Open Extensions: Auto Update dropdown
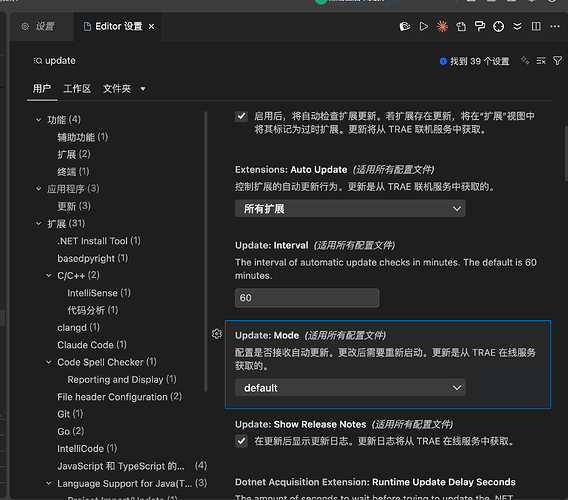This screenshot has width=568, height=500. pyautogui.click(x=350, y=209)
